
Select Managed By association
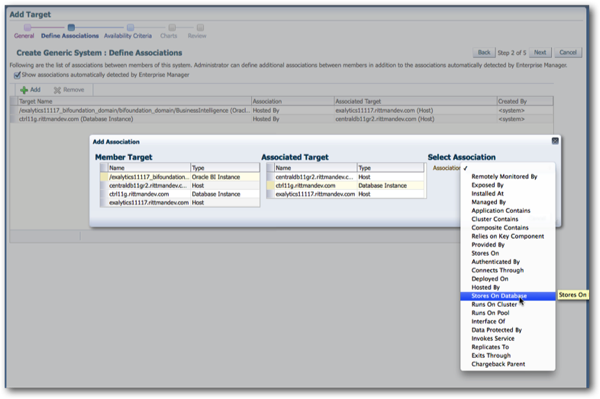point(508,202)
